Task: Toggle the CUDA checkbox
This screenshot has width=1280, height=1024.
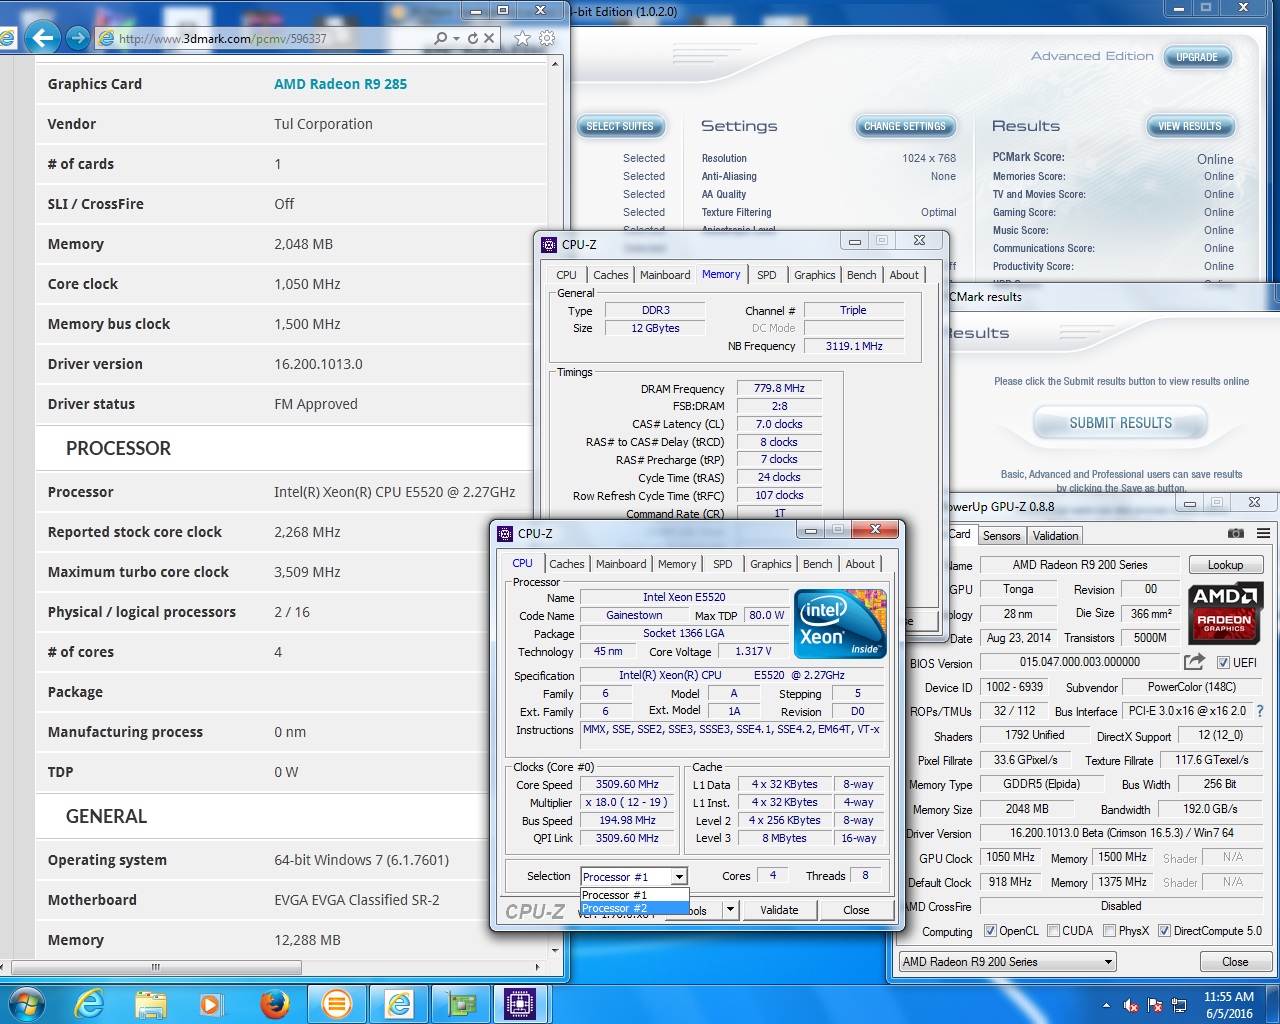Action: [x=1053, y=931]
